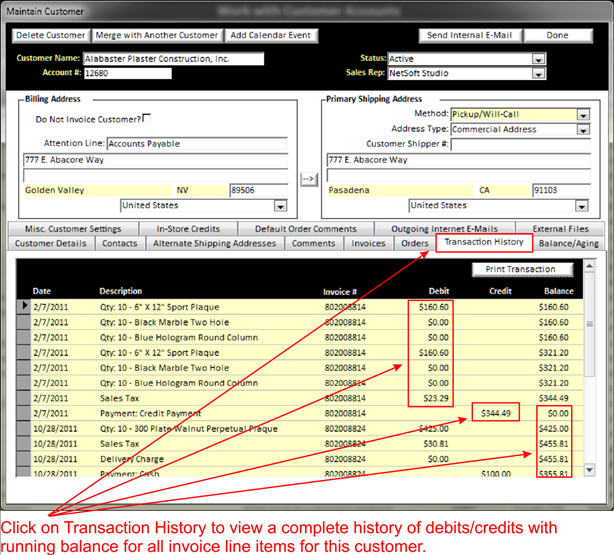This screenshot has height=555, width=614.
Task: Open External Files tab
Action: [x=560, y=229]
